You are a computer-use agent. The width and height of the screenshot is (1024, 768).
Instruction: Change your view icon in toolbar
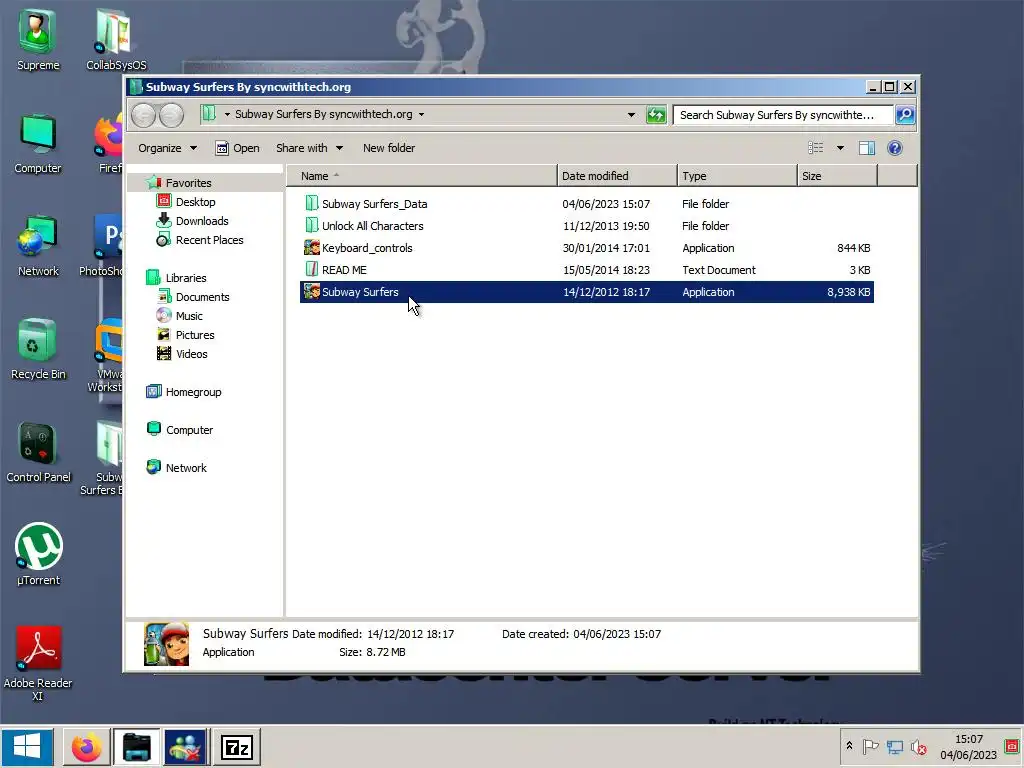816,148
